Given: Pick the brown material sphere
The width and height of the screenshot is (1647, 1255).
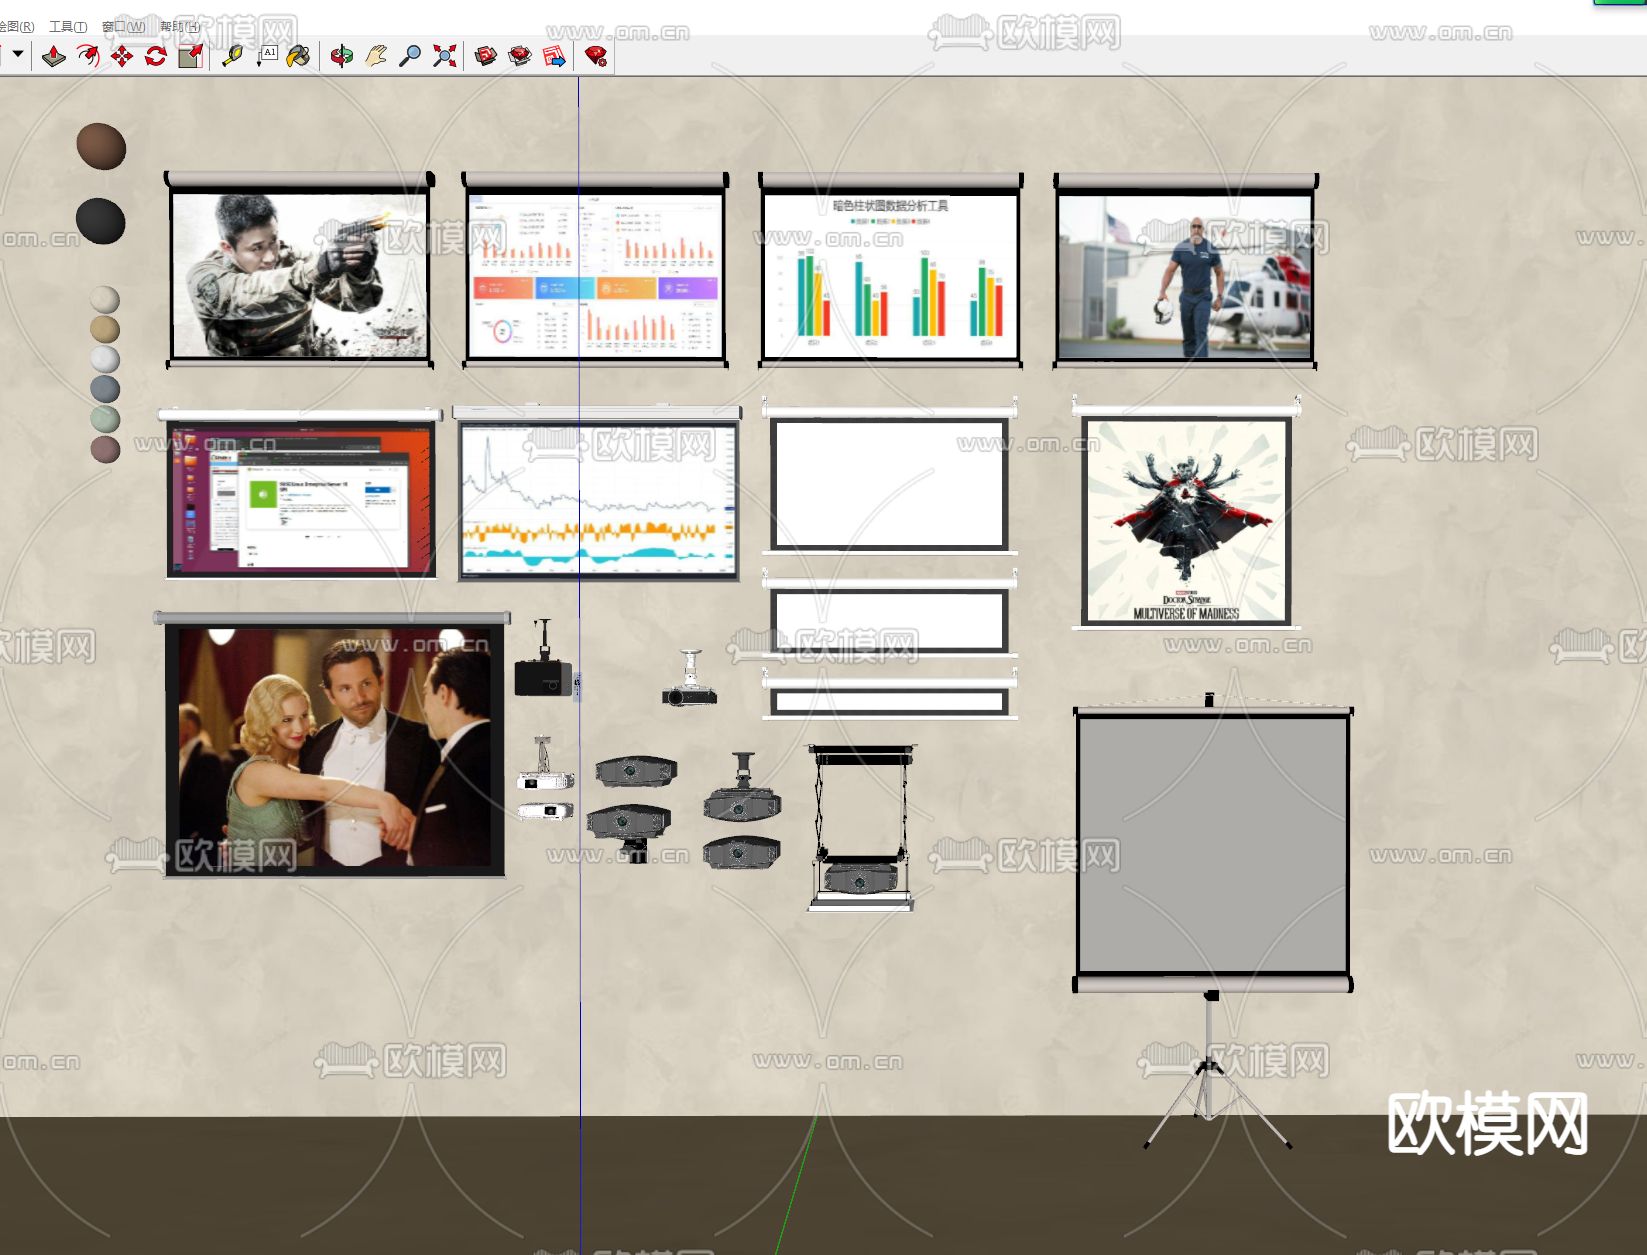Looking at the screenshot, I should [x=101, y=146].
